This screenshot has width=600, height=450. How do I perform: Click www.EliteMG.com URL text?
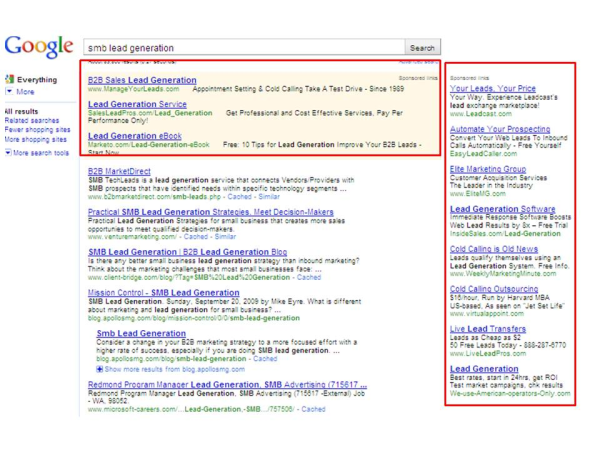[x=478, y=194]
